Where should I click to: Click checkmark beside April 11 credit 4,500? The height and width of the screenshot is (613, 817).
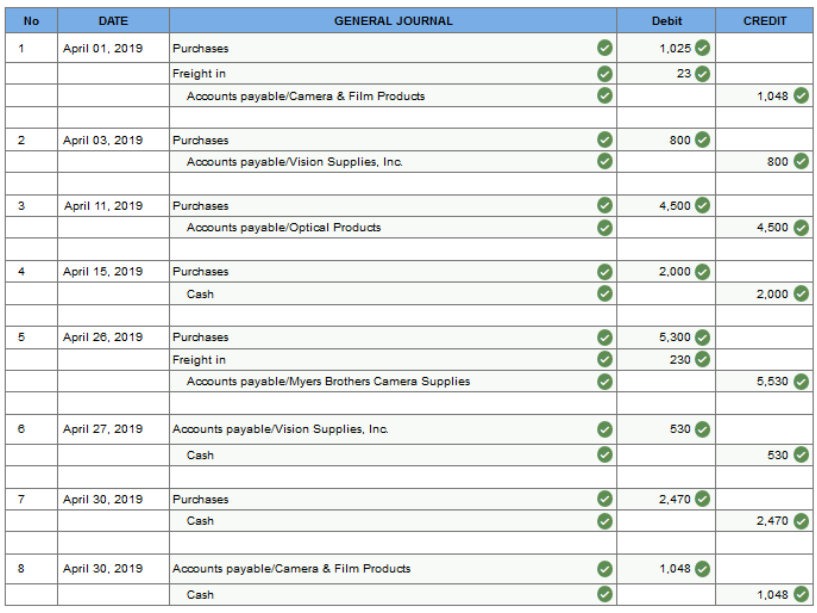coord(801,228)
